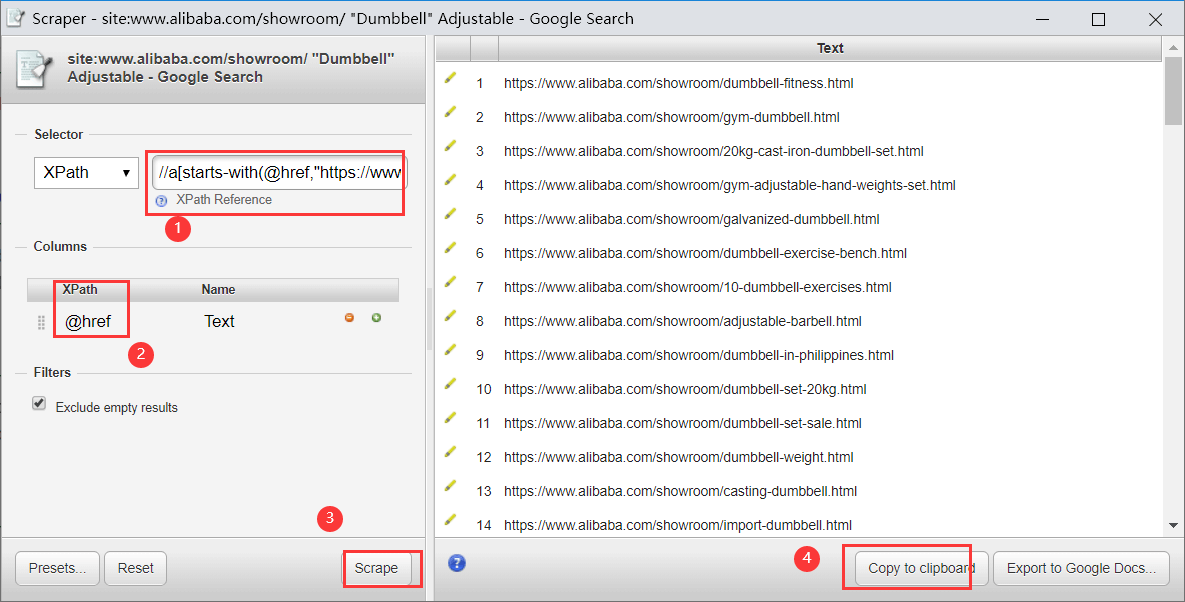Maximize the Scraper window

point(1099,20)
